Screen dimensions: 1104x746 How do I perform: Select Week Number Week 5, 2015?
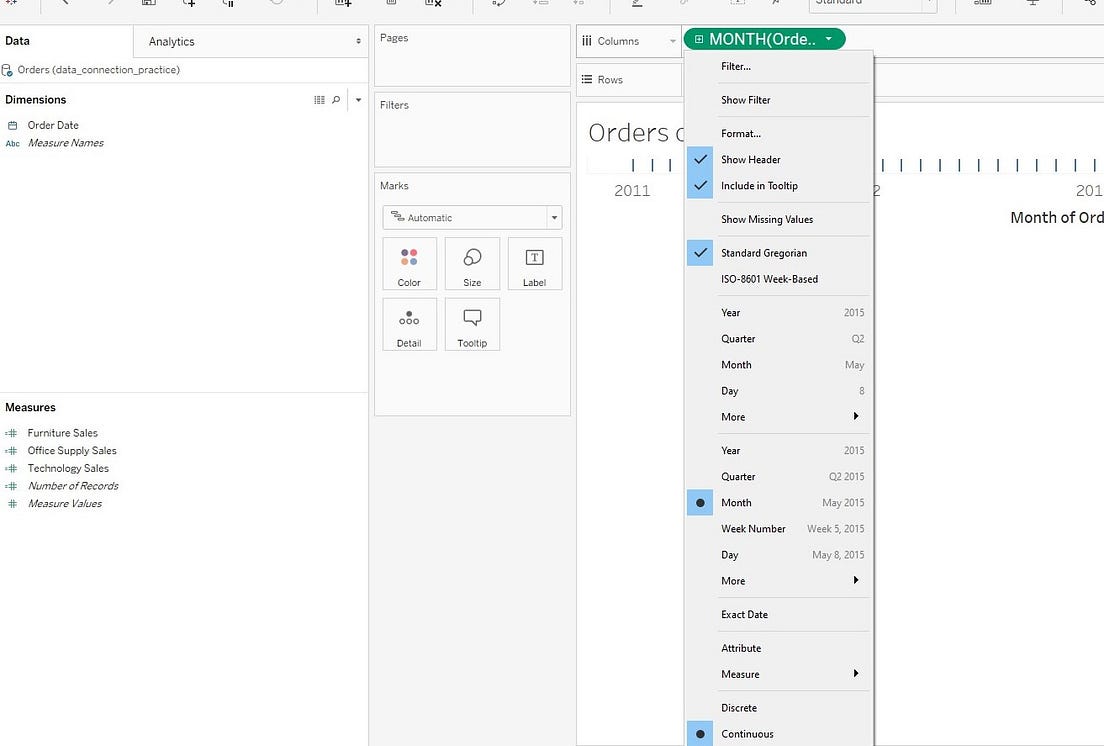779,529
